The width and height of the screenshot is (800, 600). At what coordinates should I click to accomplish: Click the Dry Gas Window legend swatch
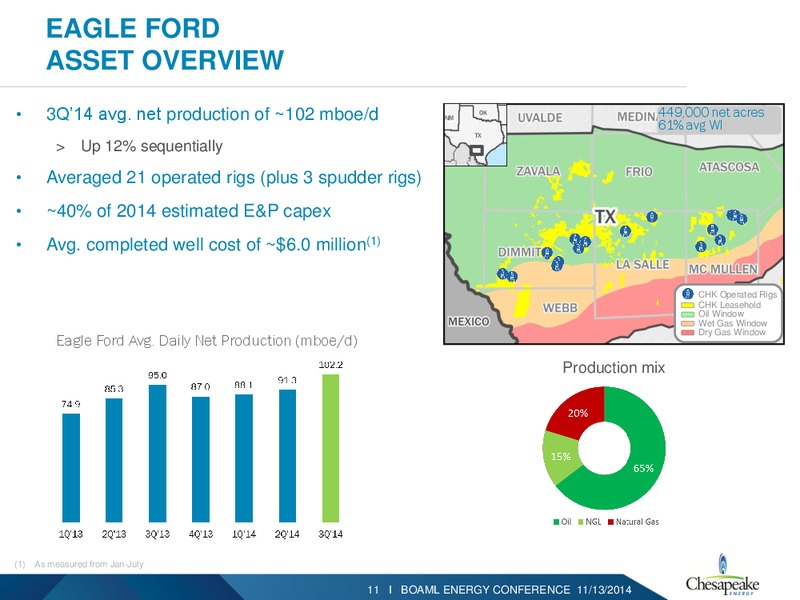pyautogui.click(x=688, y=333)
